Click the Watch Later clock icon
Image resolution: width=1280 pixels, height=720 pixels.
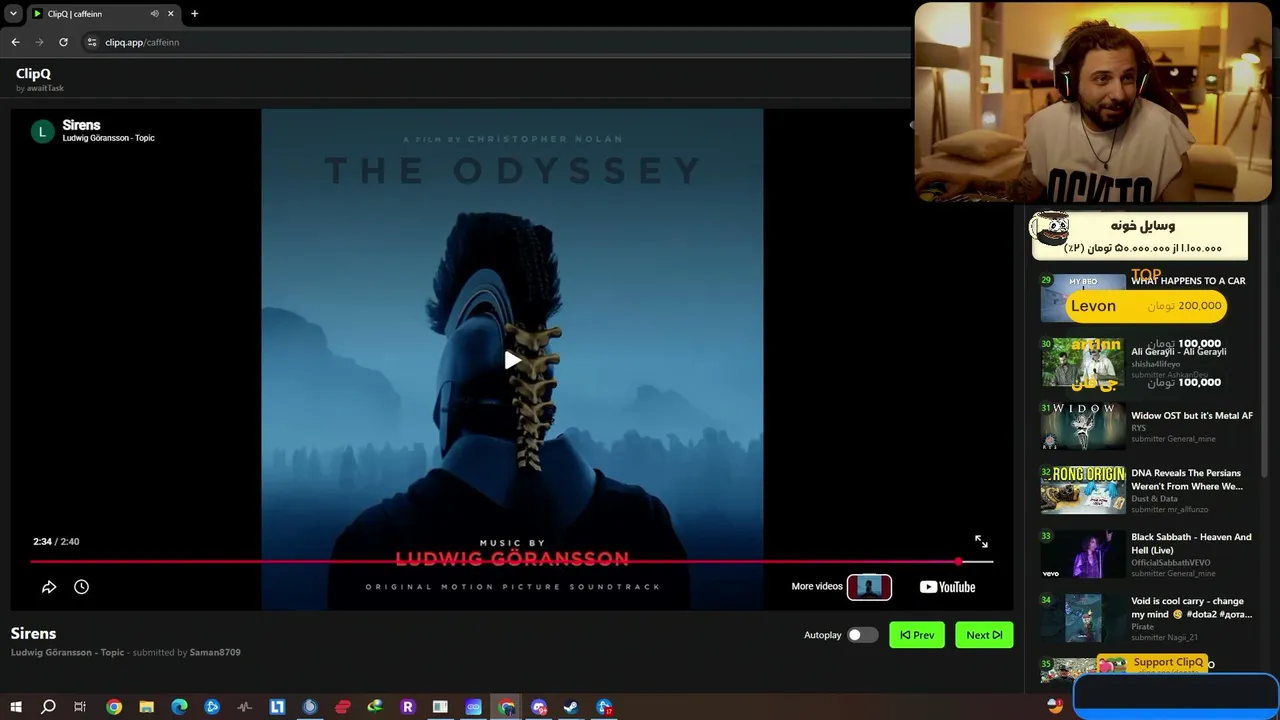click(x=81, y=587)
